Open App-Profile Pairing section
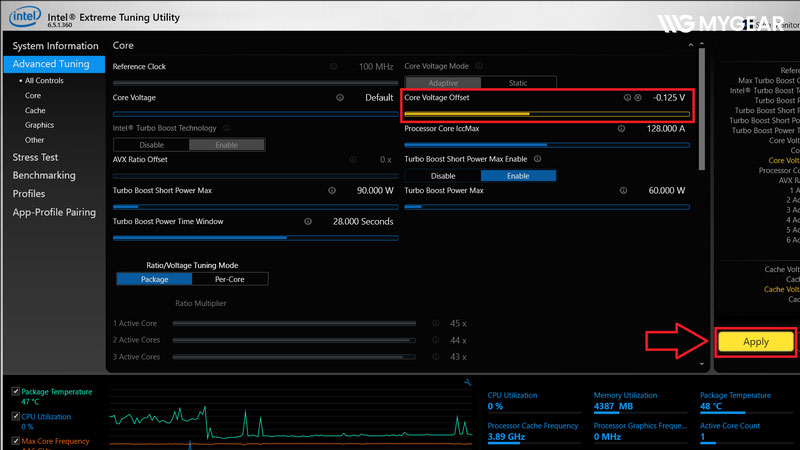The width and height of the screenshot is (800, 450). tap(54, 212)
